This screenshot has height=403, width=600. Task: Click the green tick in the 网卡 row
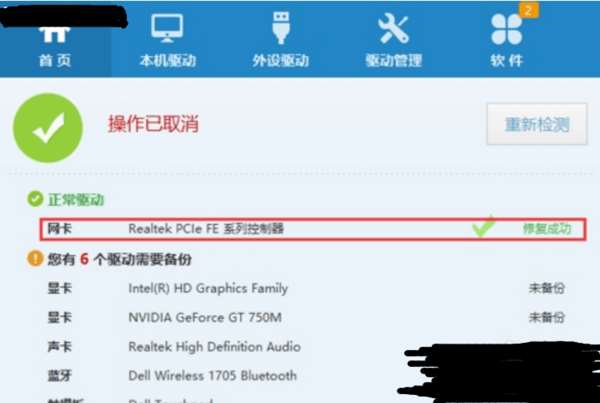pos(484,226)
